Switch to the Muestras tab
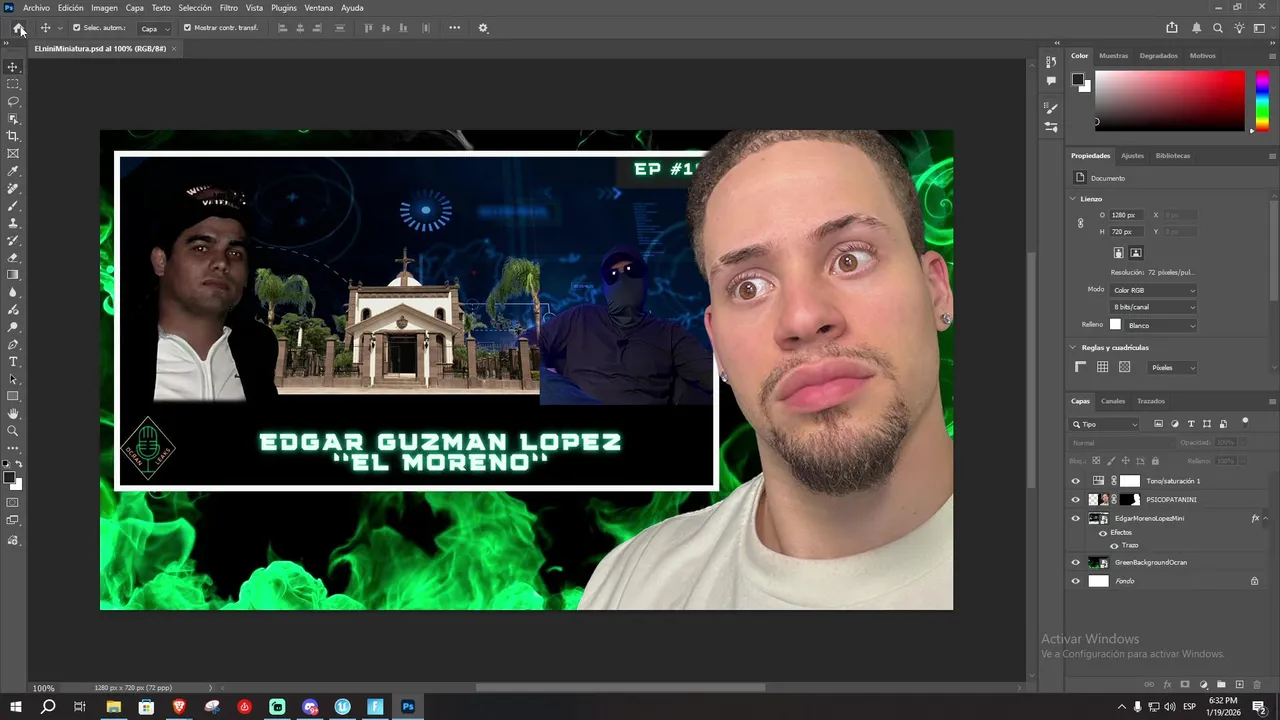The image size is (1280, 720). point(1113,56)
